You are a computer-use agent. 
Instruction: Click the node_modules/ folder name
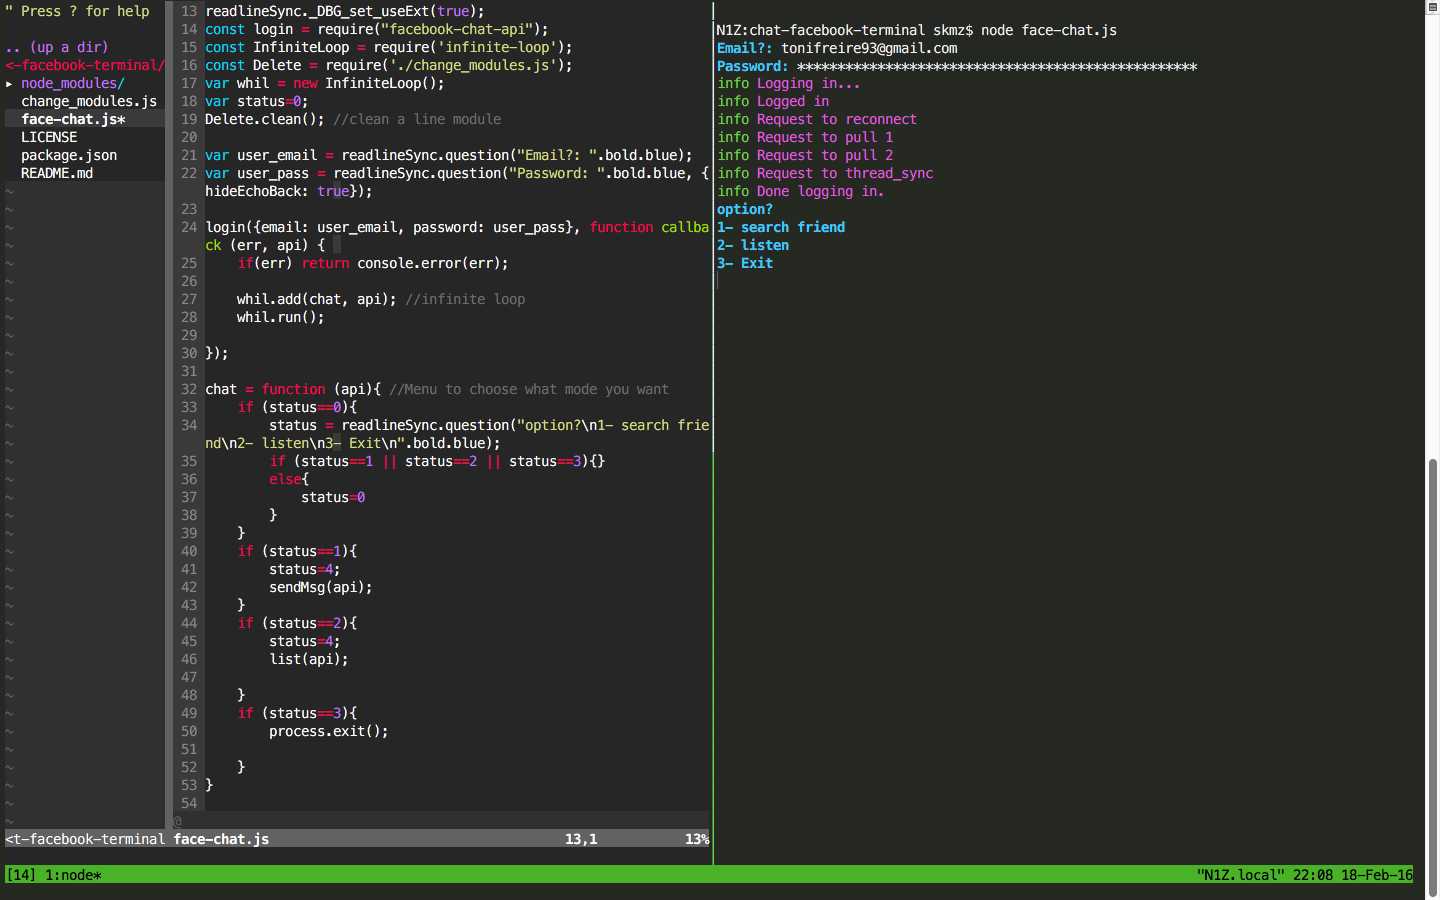[73, 83]
